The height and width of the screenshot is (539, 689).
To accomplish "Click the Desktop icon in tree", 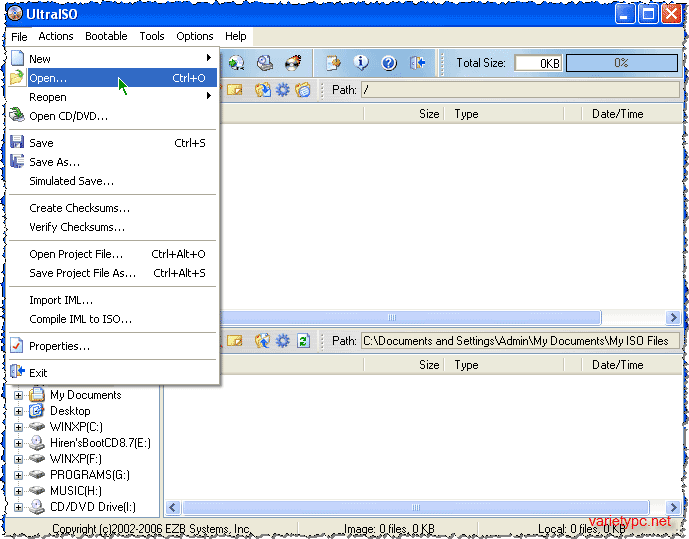I will click(36, 411).
